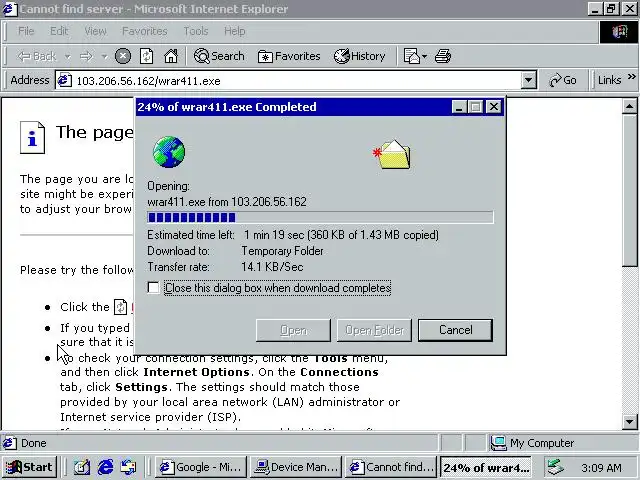Open the Start menu
Screen dimensions: 640x480
pos(30,467)
